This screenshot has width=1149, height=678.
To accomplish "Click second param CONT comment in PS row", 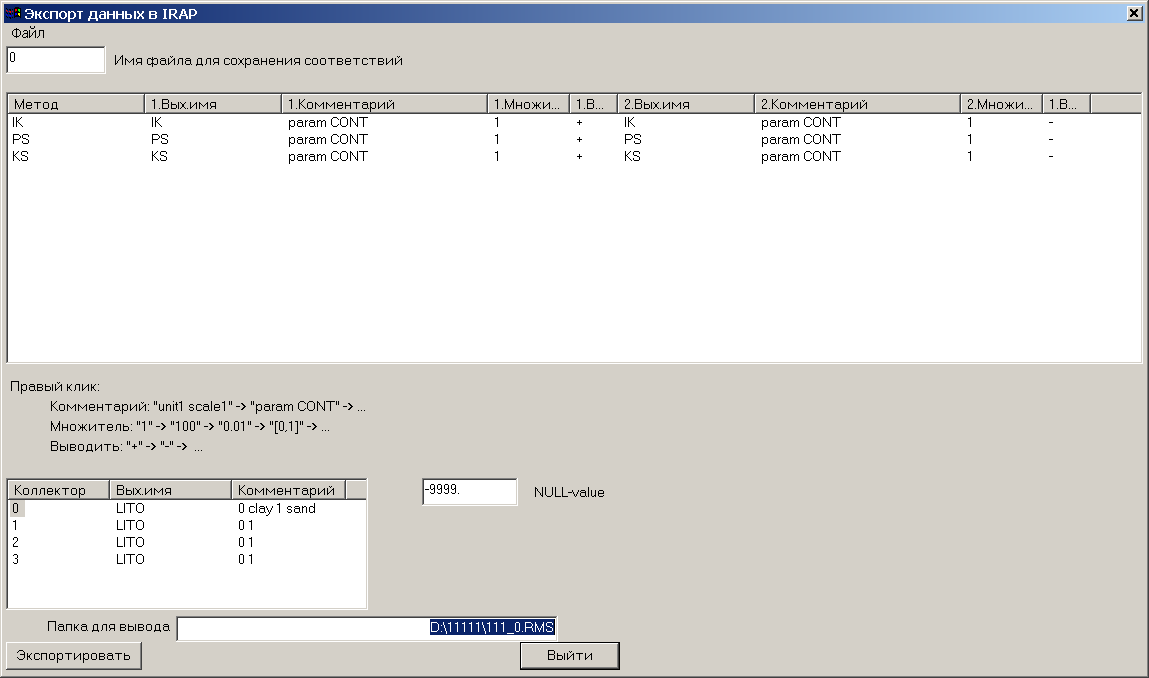I will [x=801, y=139].
